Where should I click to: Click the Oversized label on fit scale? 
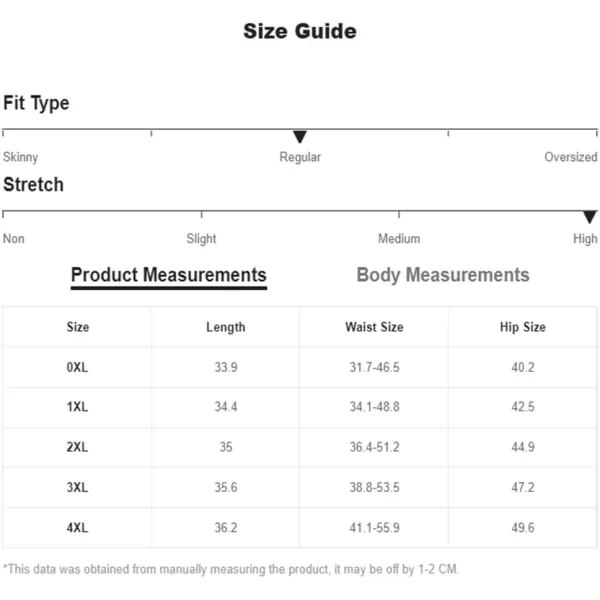[571, 157]
